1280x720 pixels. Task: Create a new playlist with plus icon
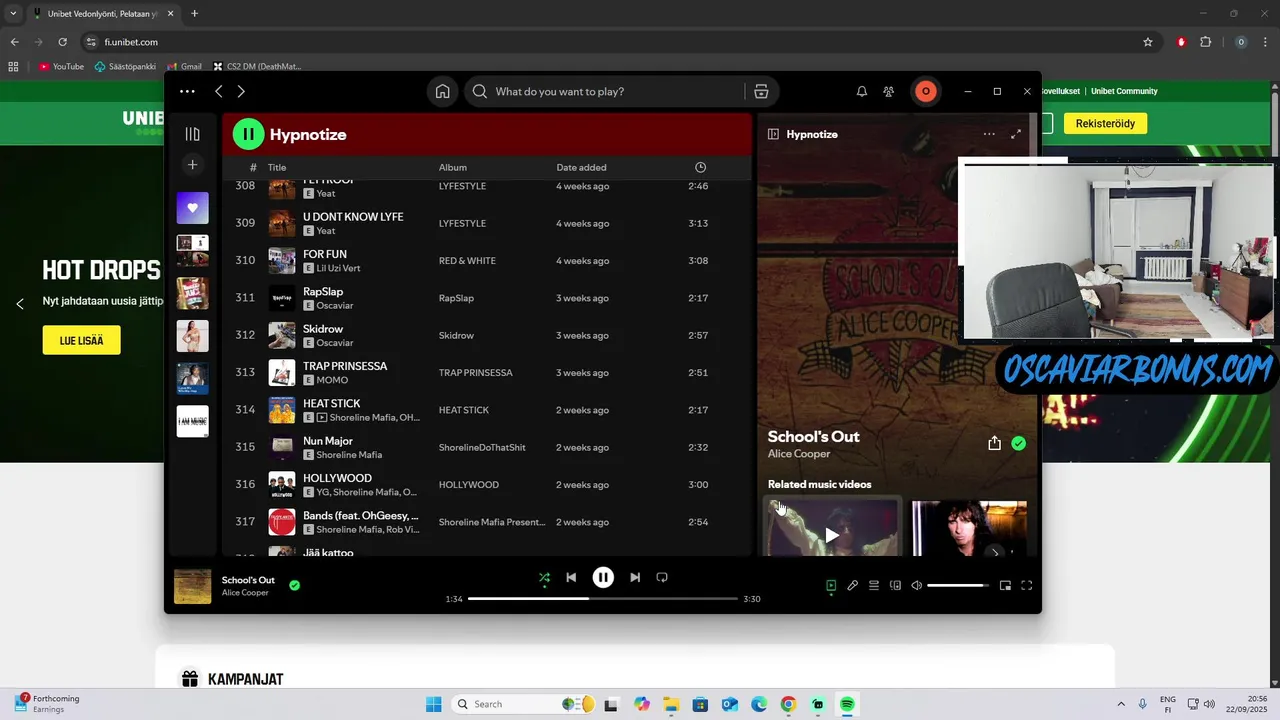[193, 165]
